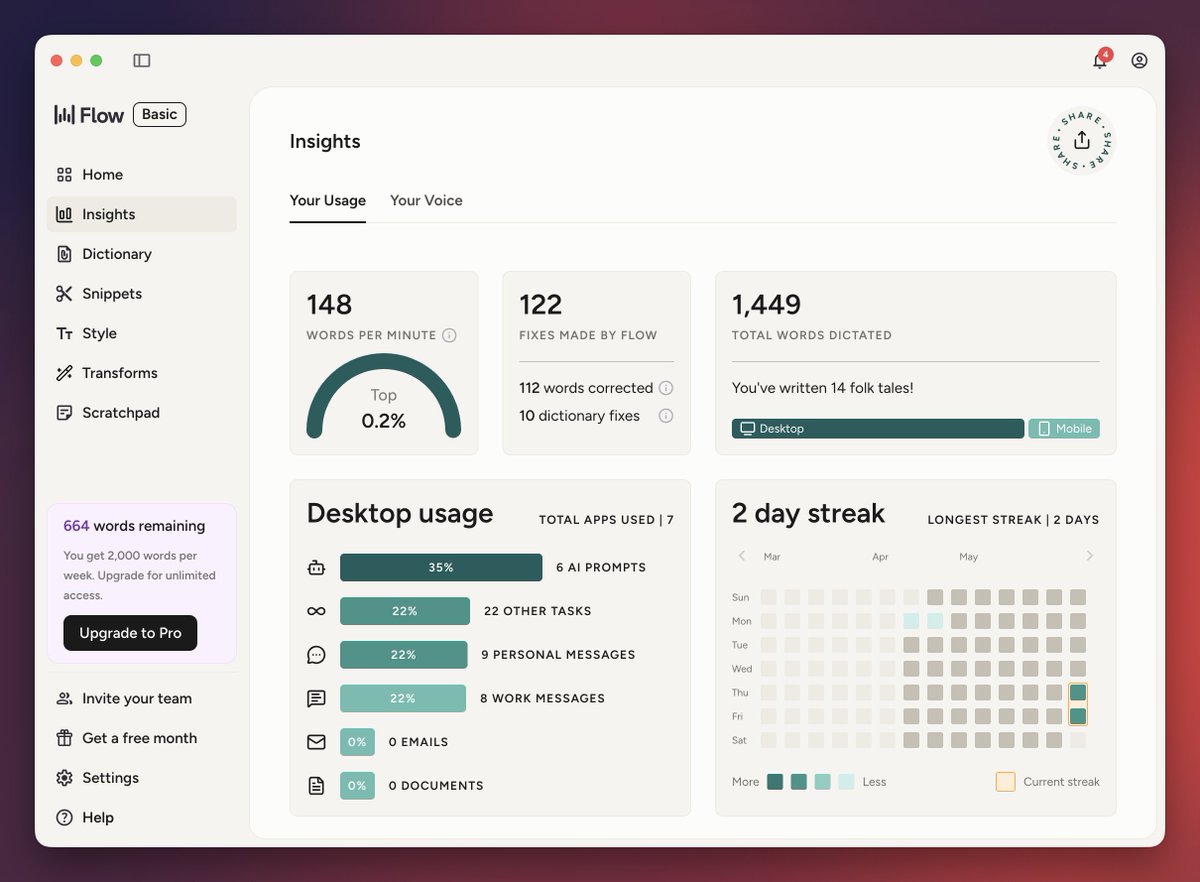This screenshot has width=1200, height=882.
Task: Open Transforms in sidebar
Action: coord(141,373)
